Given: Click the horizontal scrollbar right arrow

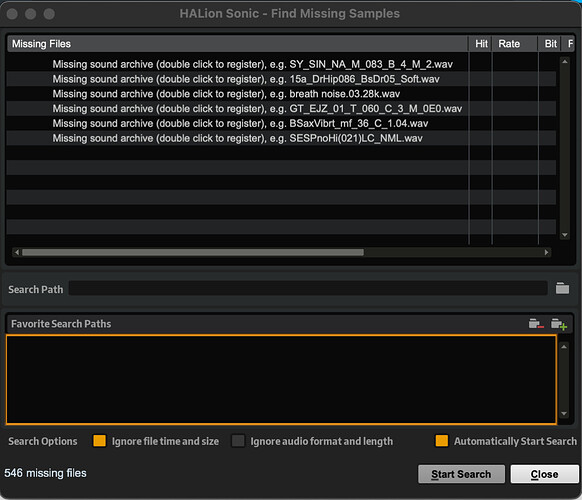Looking at the screenshot, I should point(546,252).
